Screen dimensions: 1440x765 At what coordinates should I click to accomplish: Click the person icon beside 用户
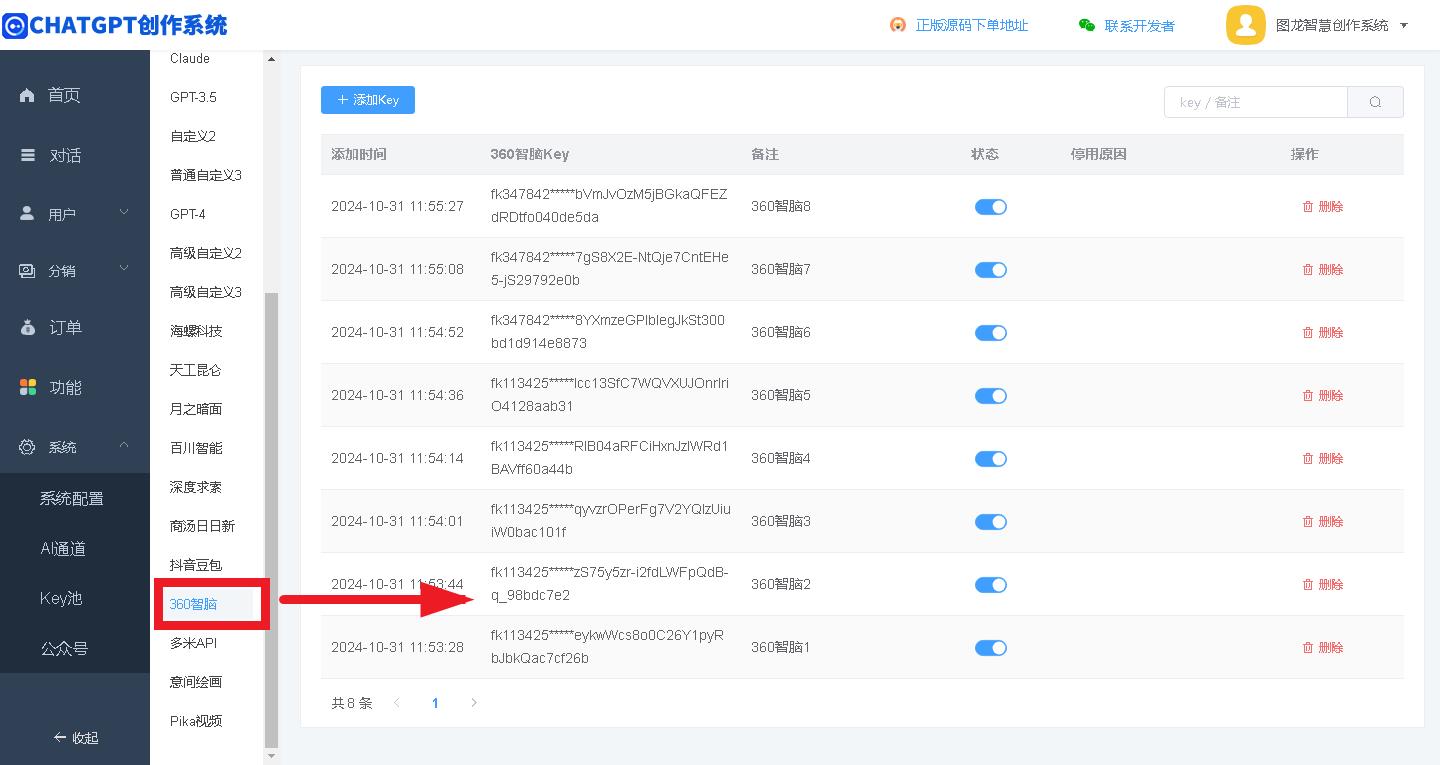(28, 214)
